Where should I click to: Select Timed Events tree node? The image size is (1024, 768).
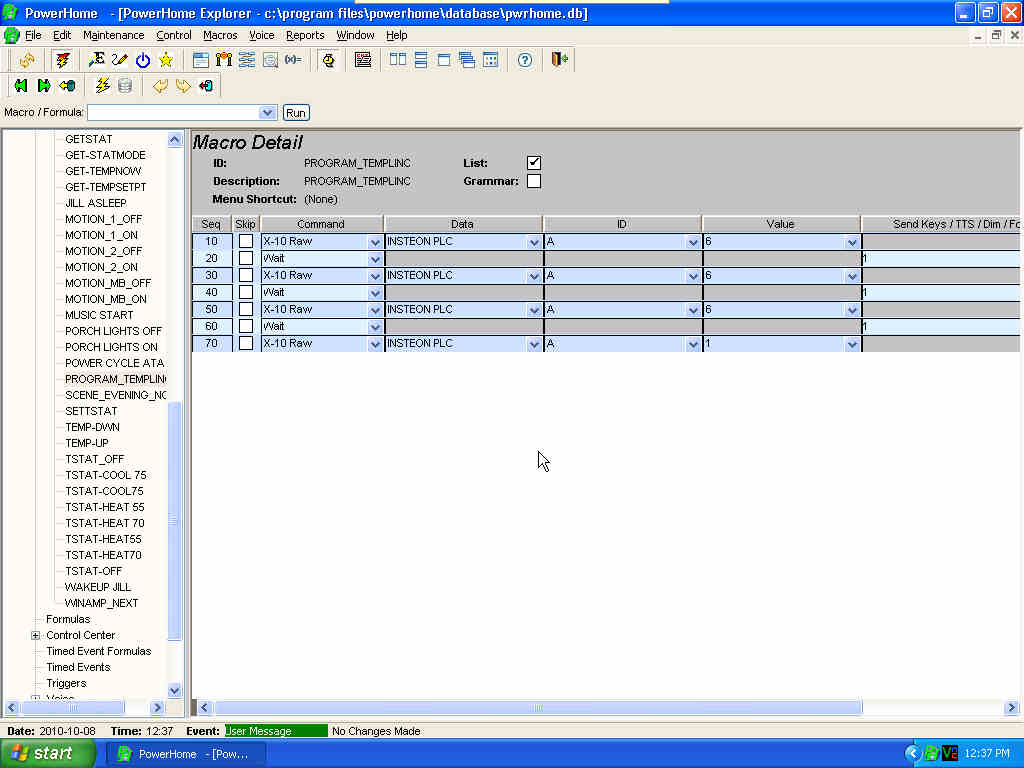(x=78, y=667)
